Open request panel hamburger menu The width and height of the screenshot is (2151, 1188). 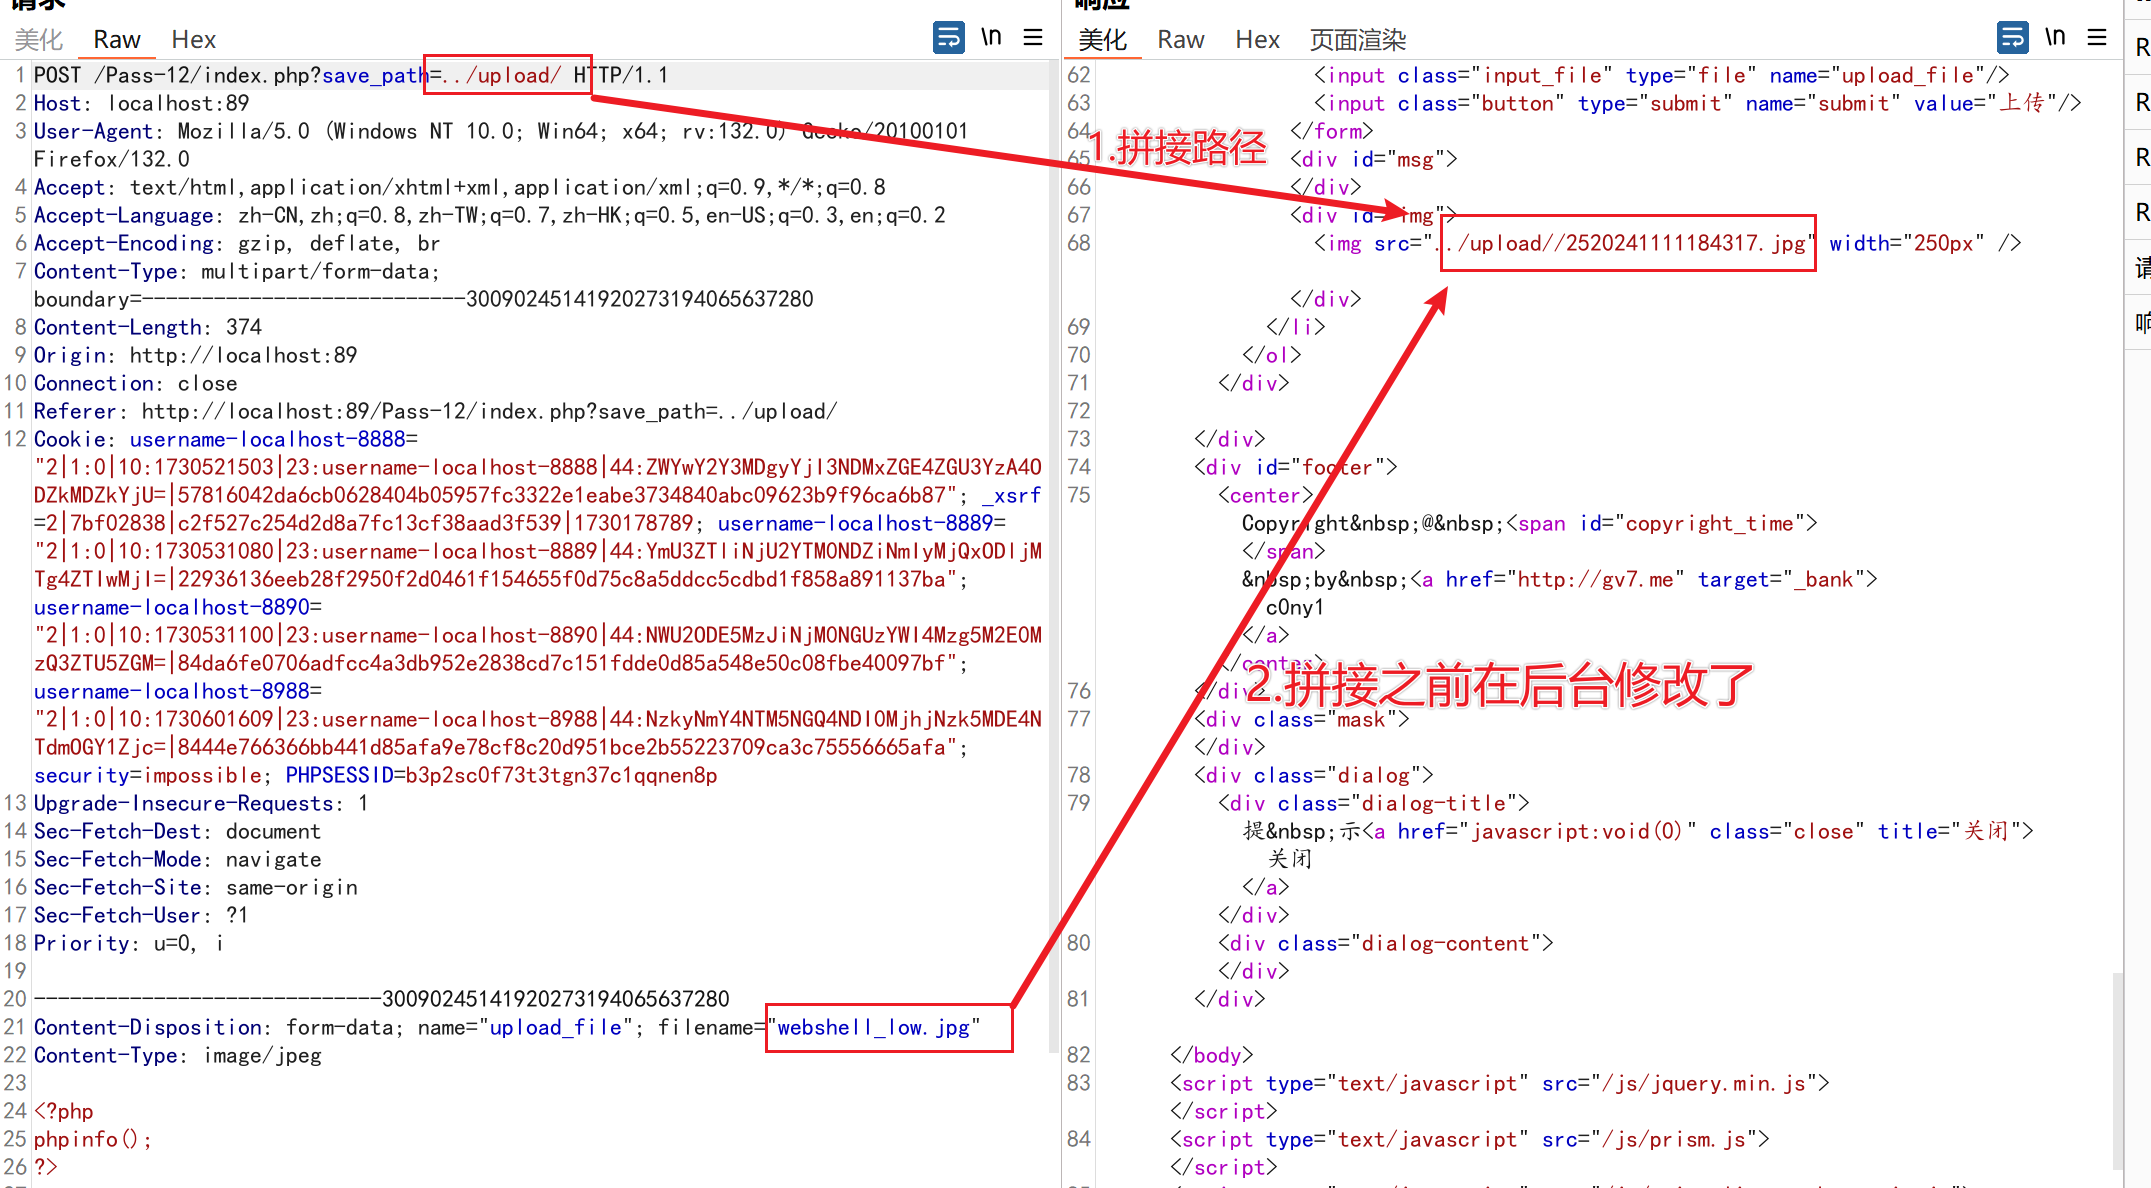tap(1033, 38)
